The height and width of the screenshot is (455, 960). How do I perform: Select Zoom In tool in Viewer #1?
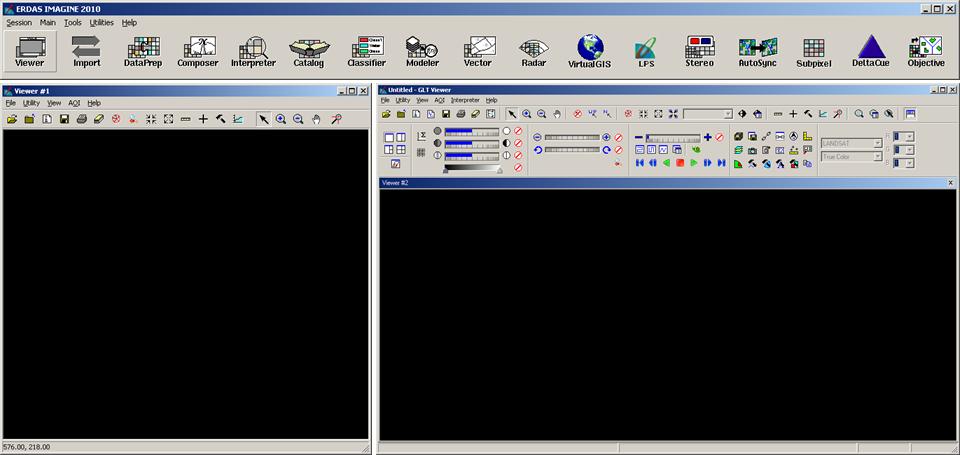280,119
